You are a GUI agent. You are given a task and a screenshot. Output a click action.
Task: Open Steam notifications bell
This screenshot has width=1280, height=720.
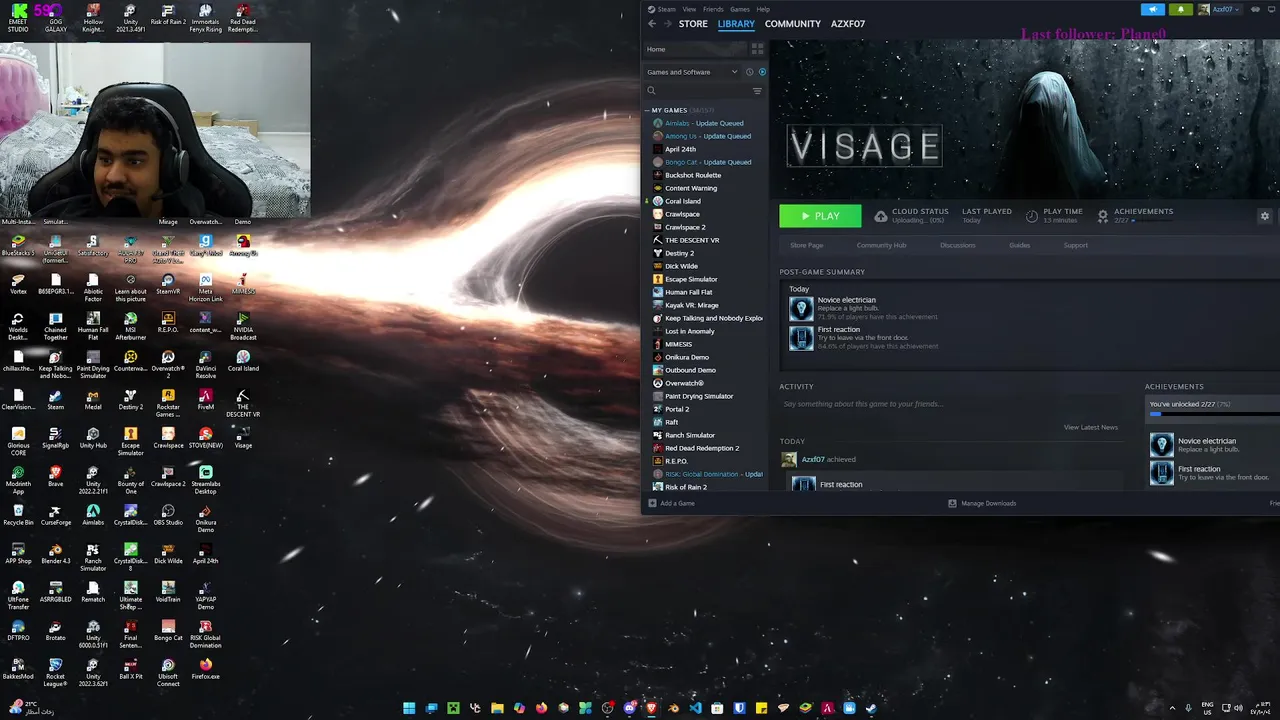pos(1180,9)
